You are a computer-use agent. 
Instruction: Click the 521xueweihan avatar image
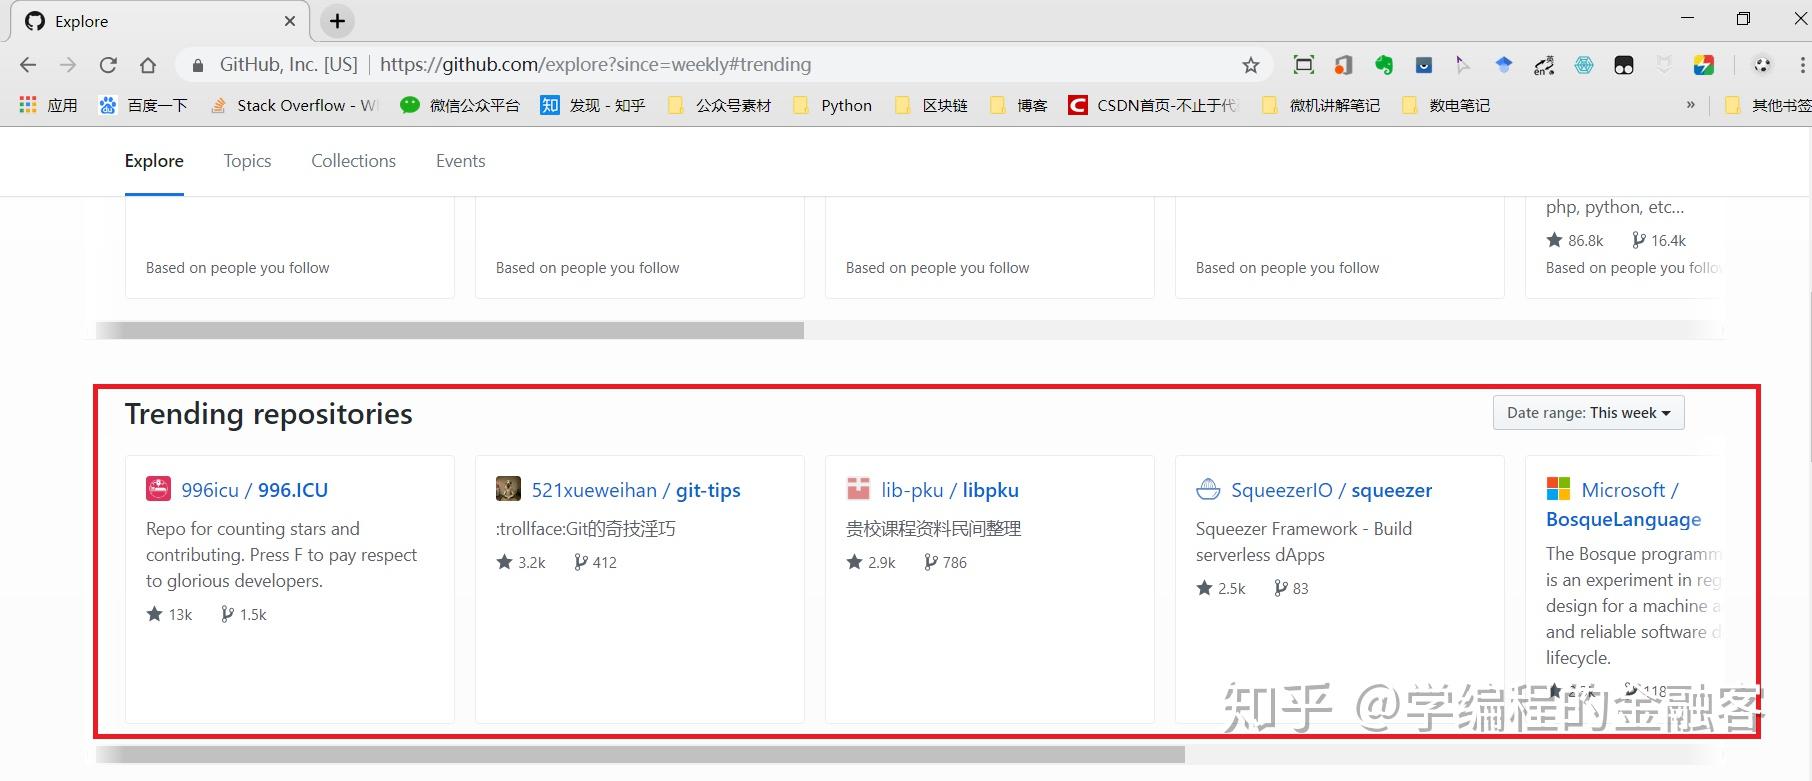tap(508, 489)
